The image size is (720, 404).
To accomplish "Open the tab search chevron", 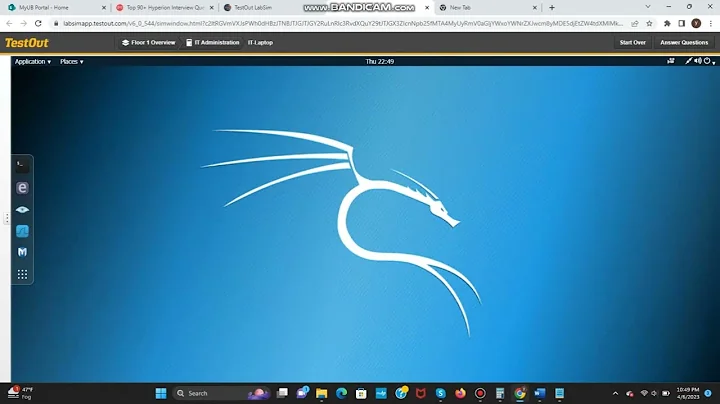I will pos(648,7).
